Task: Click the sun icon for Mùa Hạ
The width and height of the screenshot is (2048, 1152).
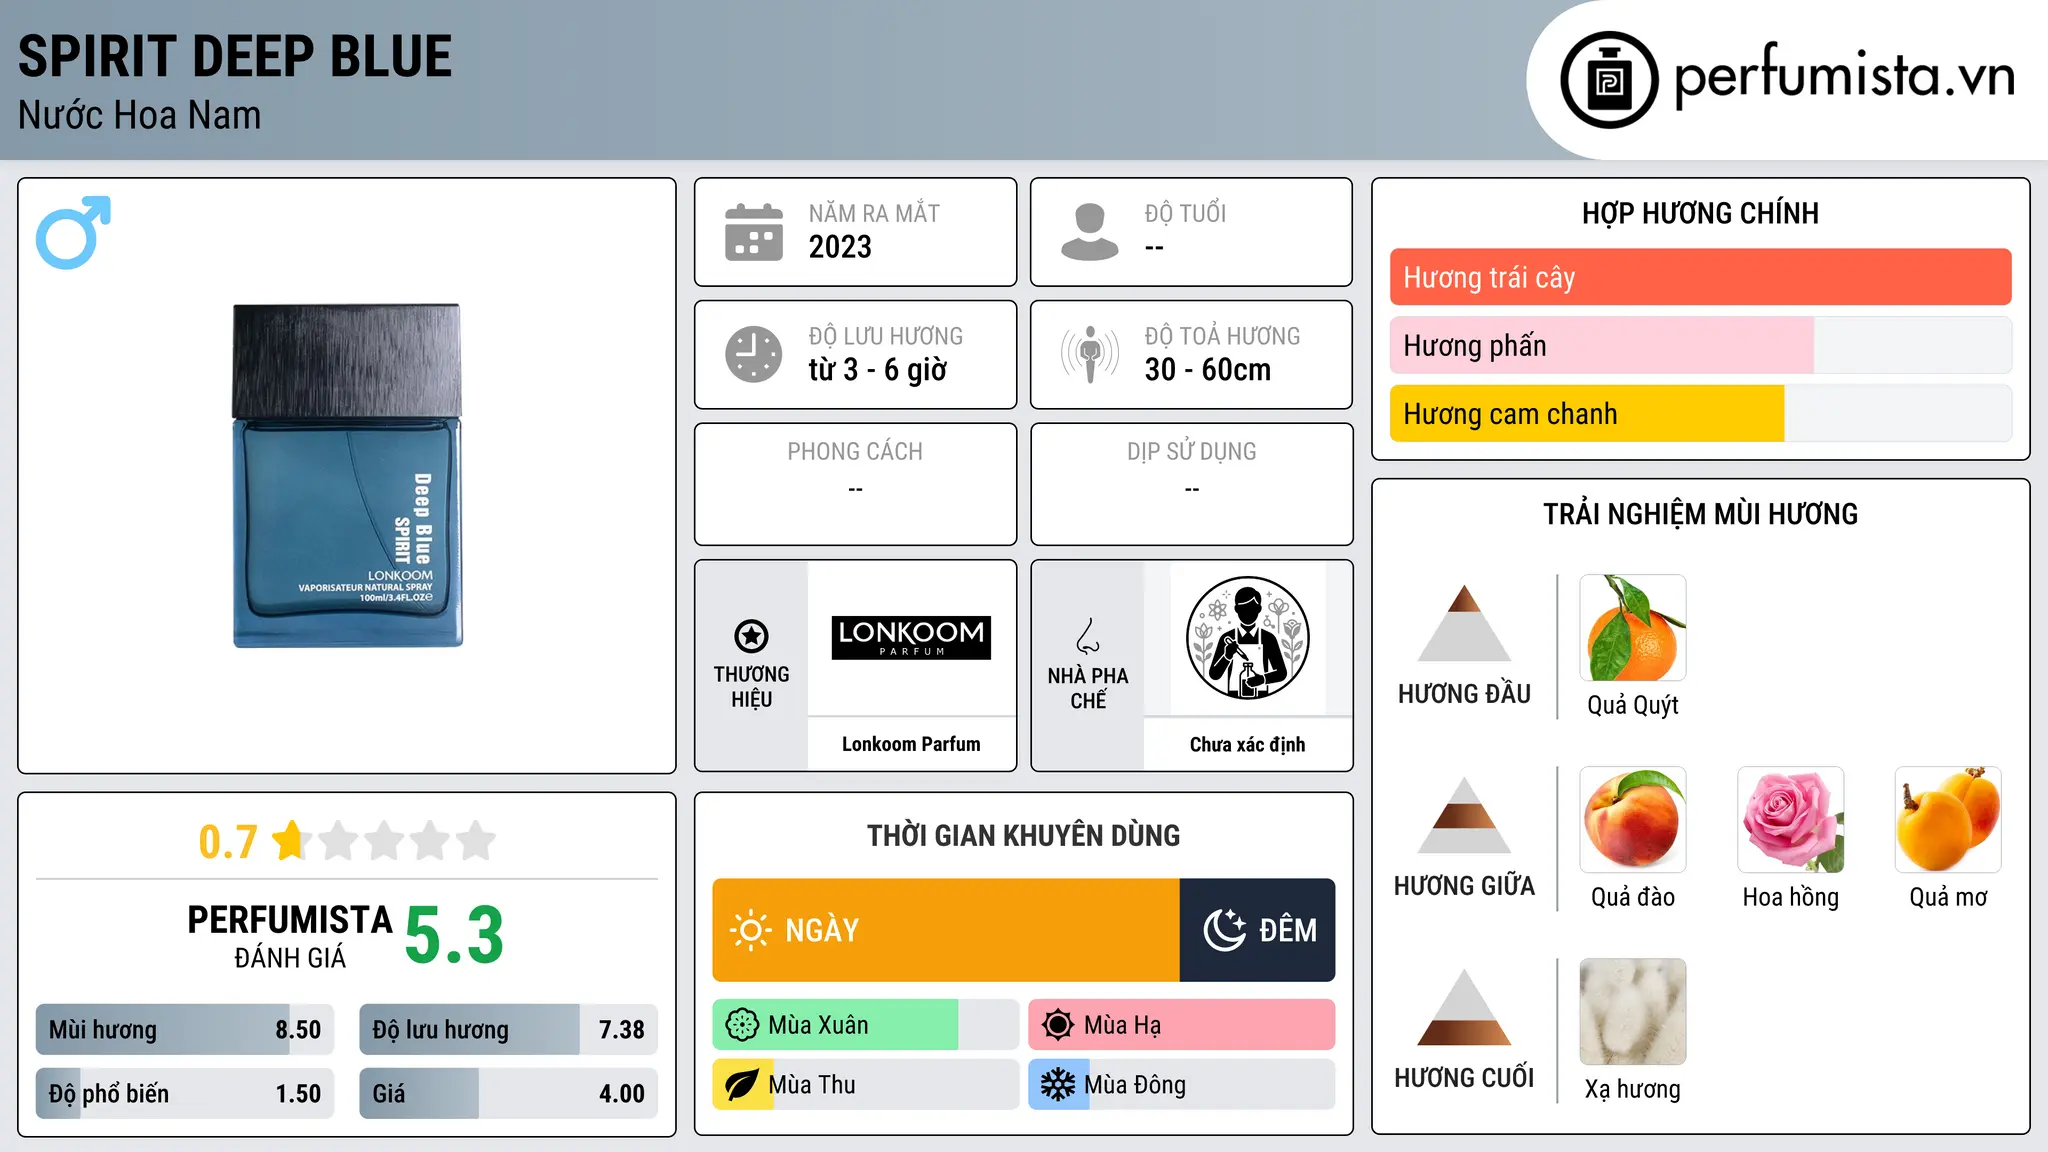Action: click(x=1058, y=1025)
